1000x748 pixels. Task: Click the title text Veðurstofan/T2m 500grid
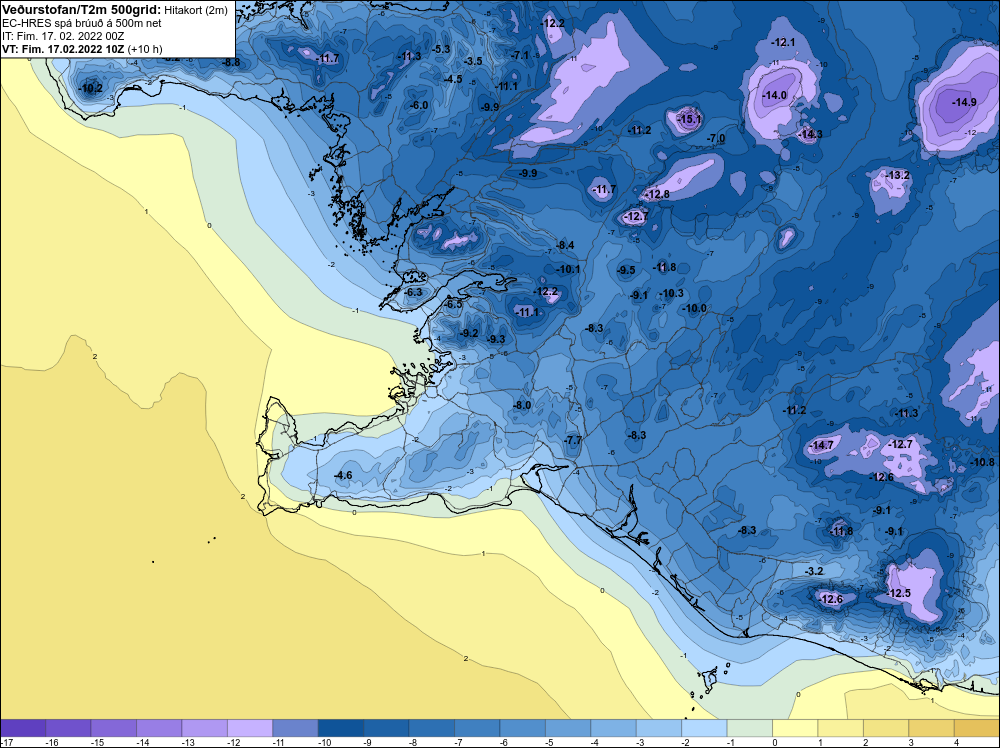click(x=82, y=10)
